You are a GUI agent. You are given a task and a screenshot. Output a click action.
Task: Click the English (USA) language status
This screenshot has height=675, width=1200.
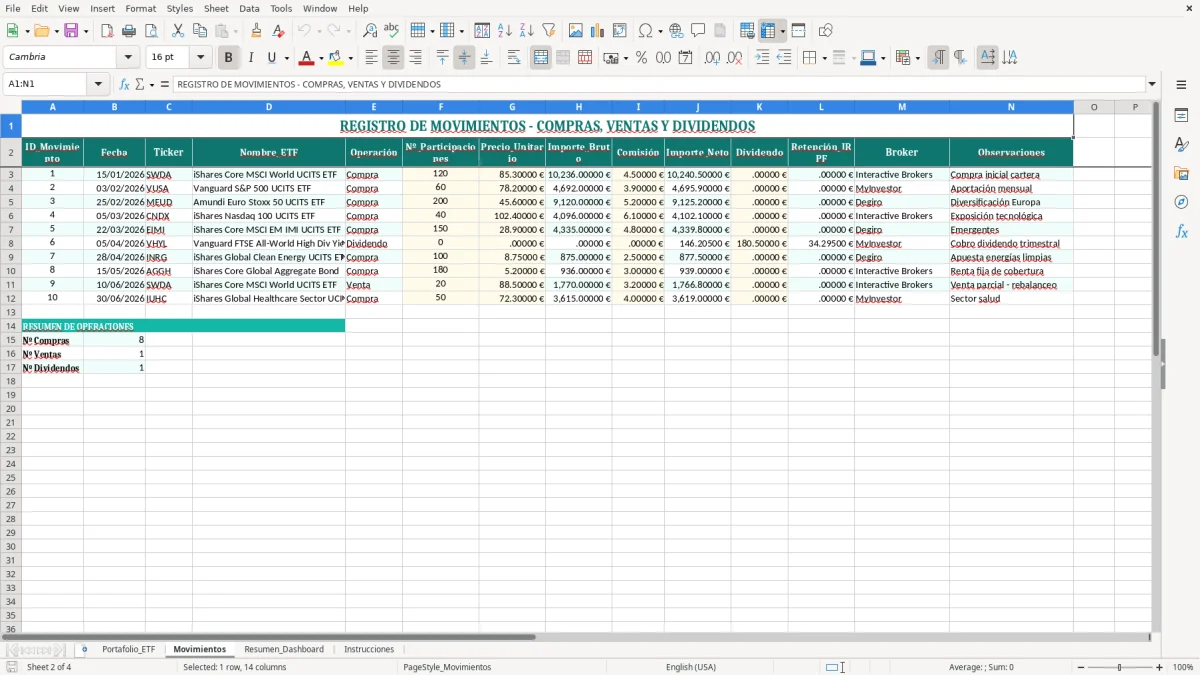(x=691, y=667)
